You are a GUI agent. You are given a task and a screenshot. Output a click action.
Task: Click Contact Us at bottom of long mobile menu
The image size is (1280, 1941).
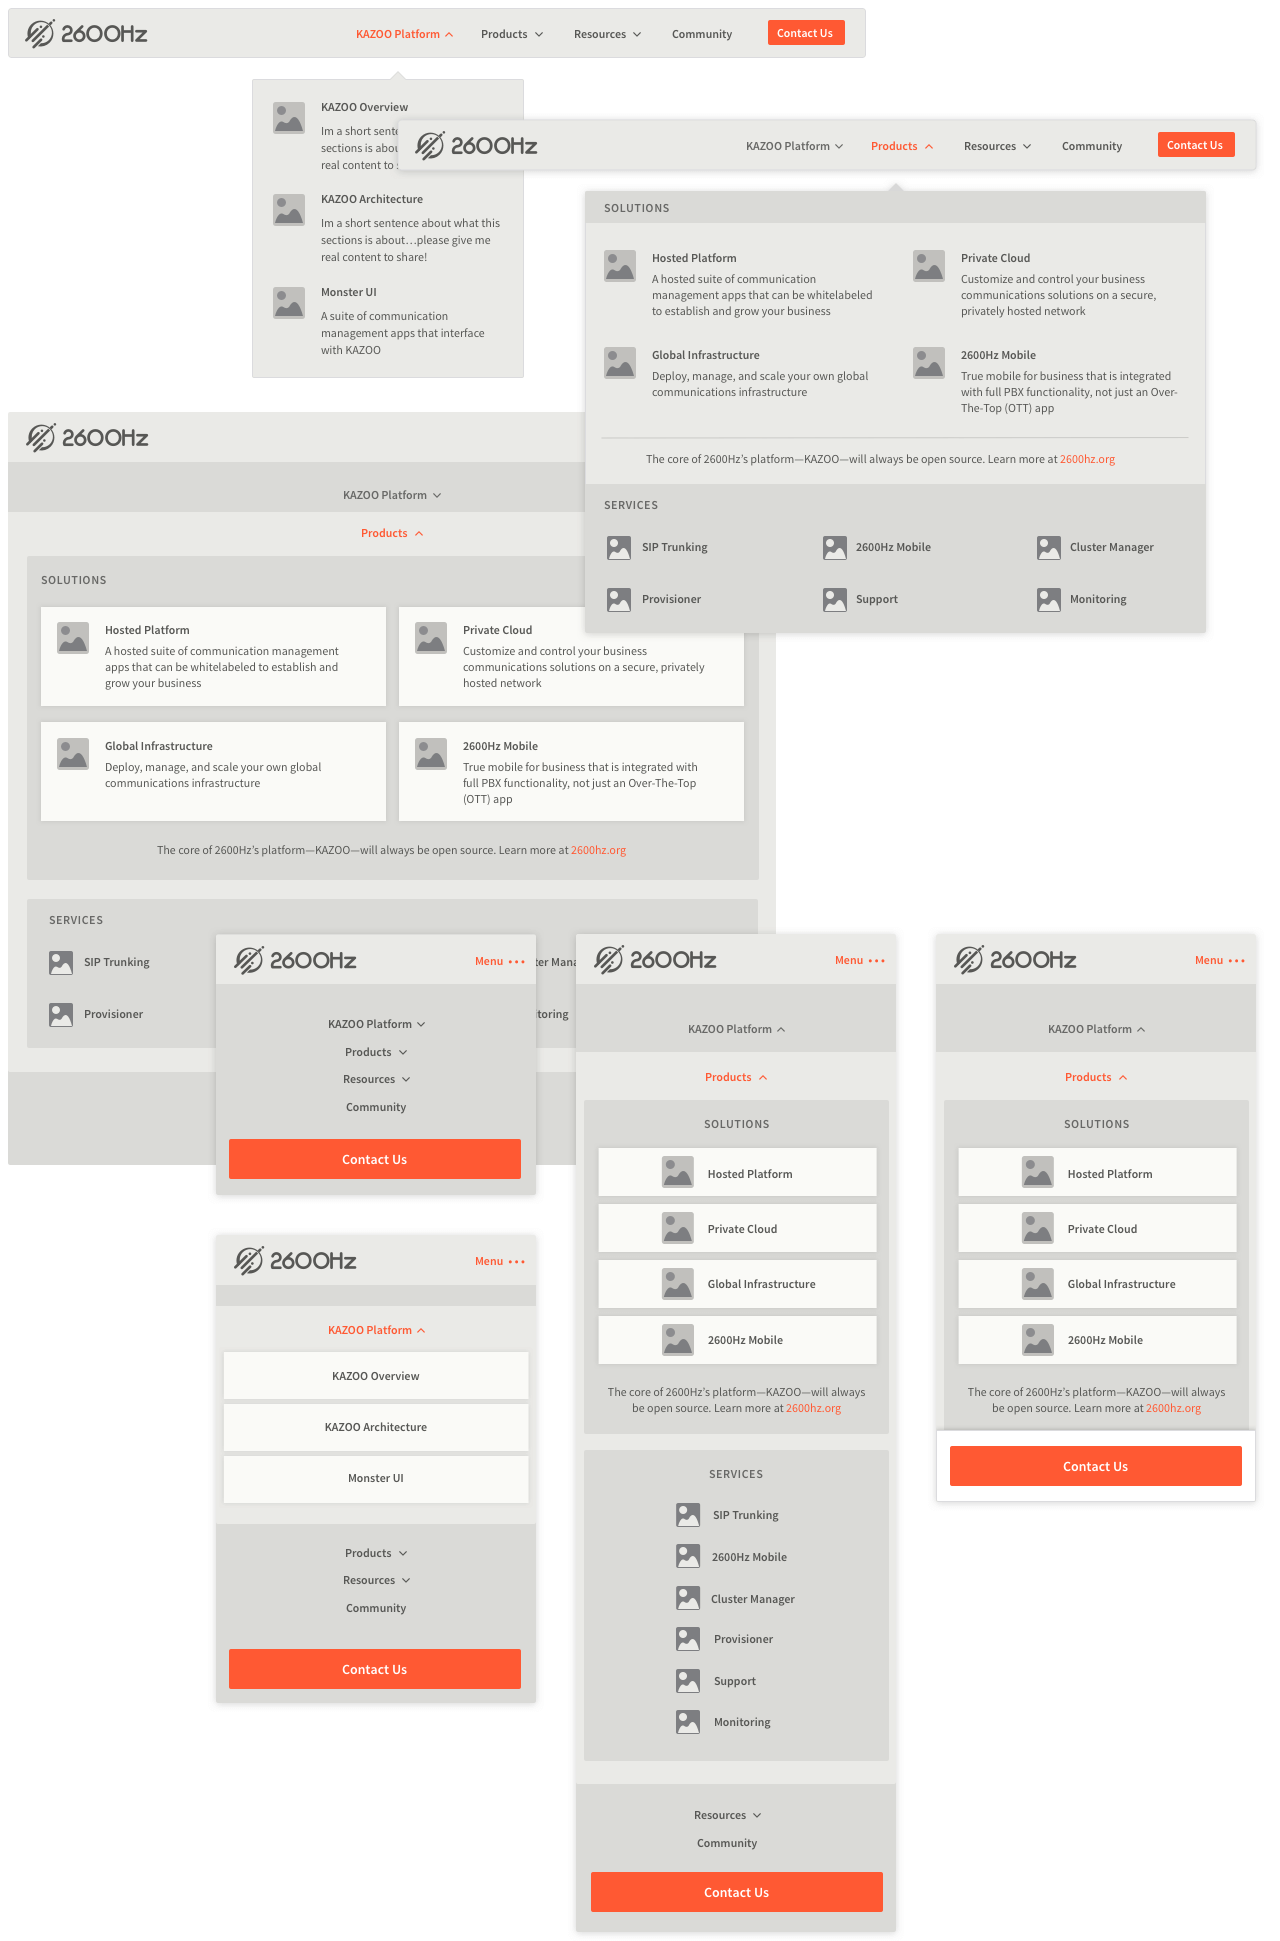pos(737,1892)
